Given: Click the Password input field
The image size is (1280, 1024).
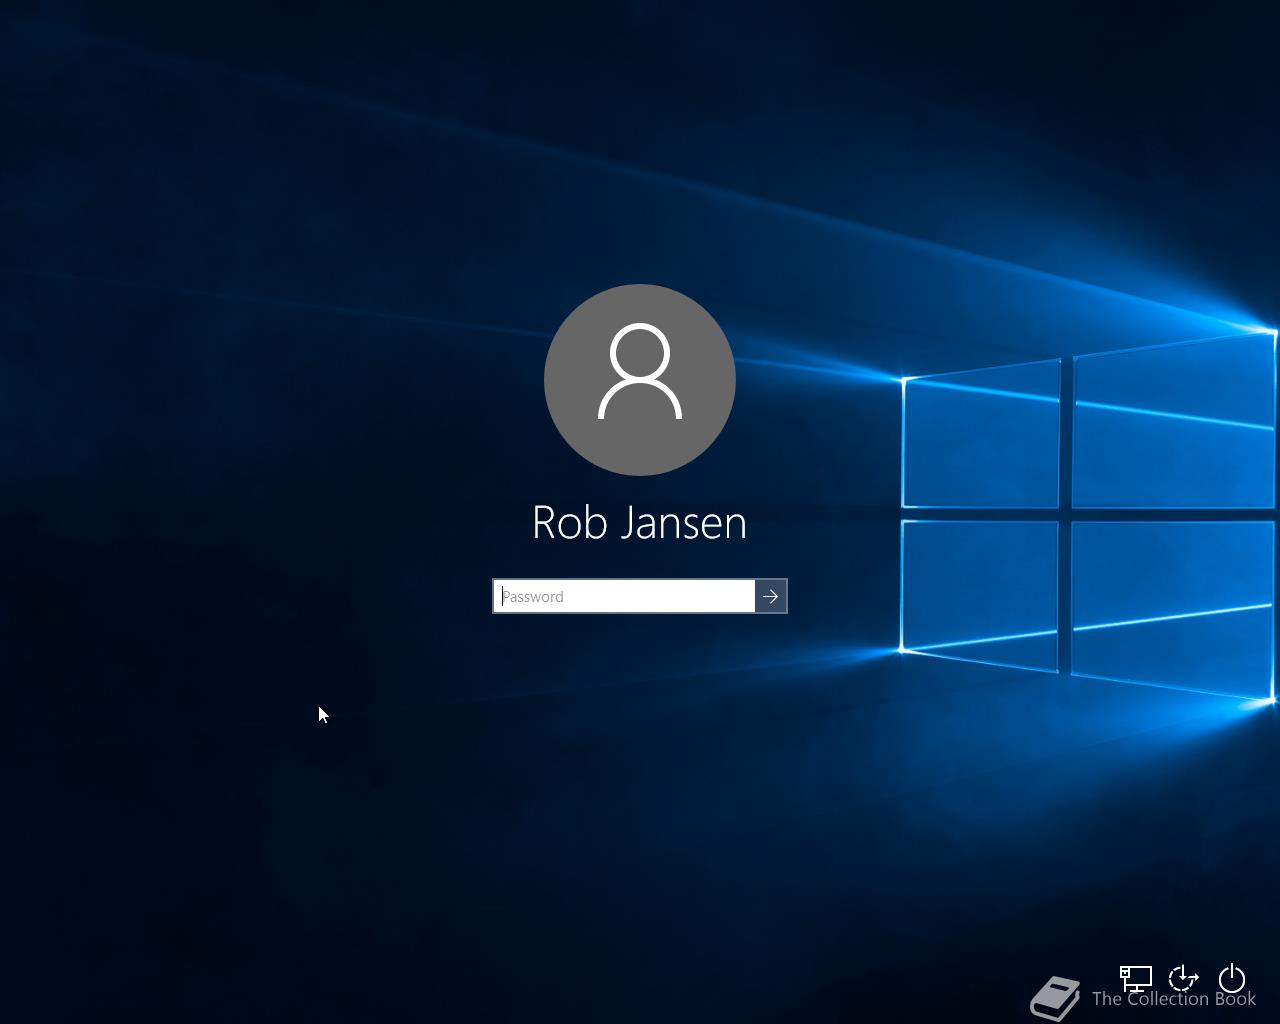Looking at the screenshot, I should click(624, 596).
